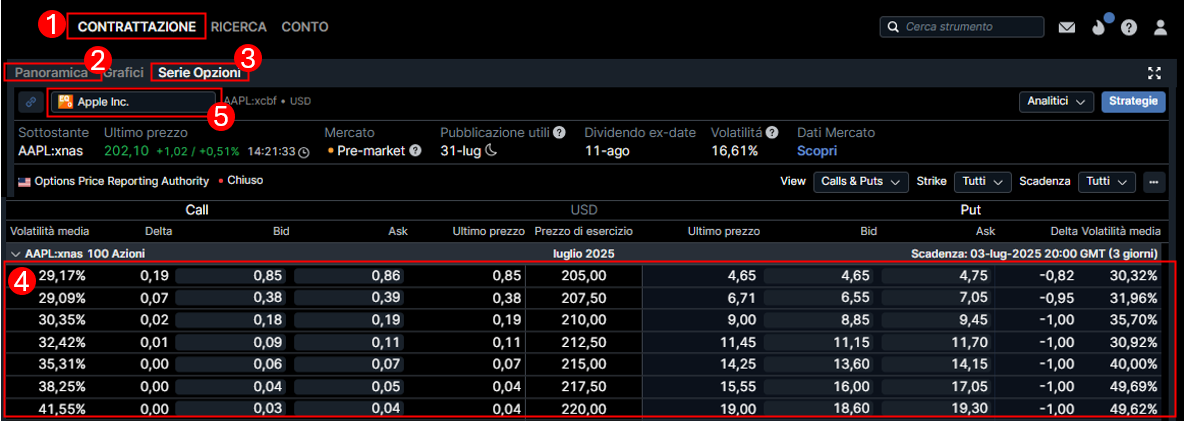Click the Scadenza 03-lug-2025 expiry text
Viewport: 1184px width, 423px height.
pyautogui.click(x=1034, y=254)
